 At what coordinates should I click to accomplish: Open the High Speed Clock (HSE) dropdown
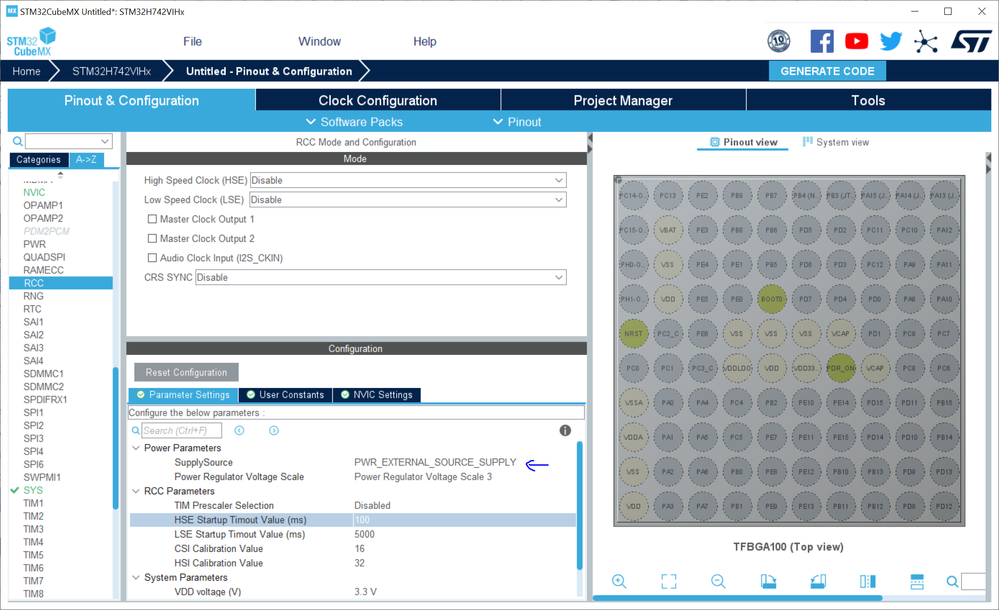[x=408, y=180]
